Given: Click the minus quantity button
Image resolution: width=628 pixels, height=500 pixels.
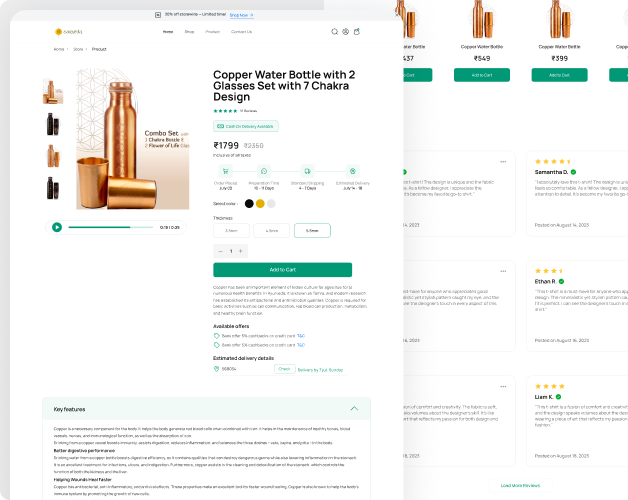Looking at the screenshot, I should click(220, 251).
